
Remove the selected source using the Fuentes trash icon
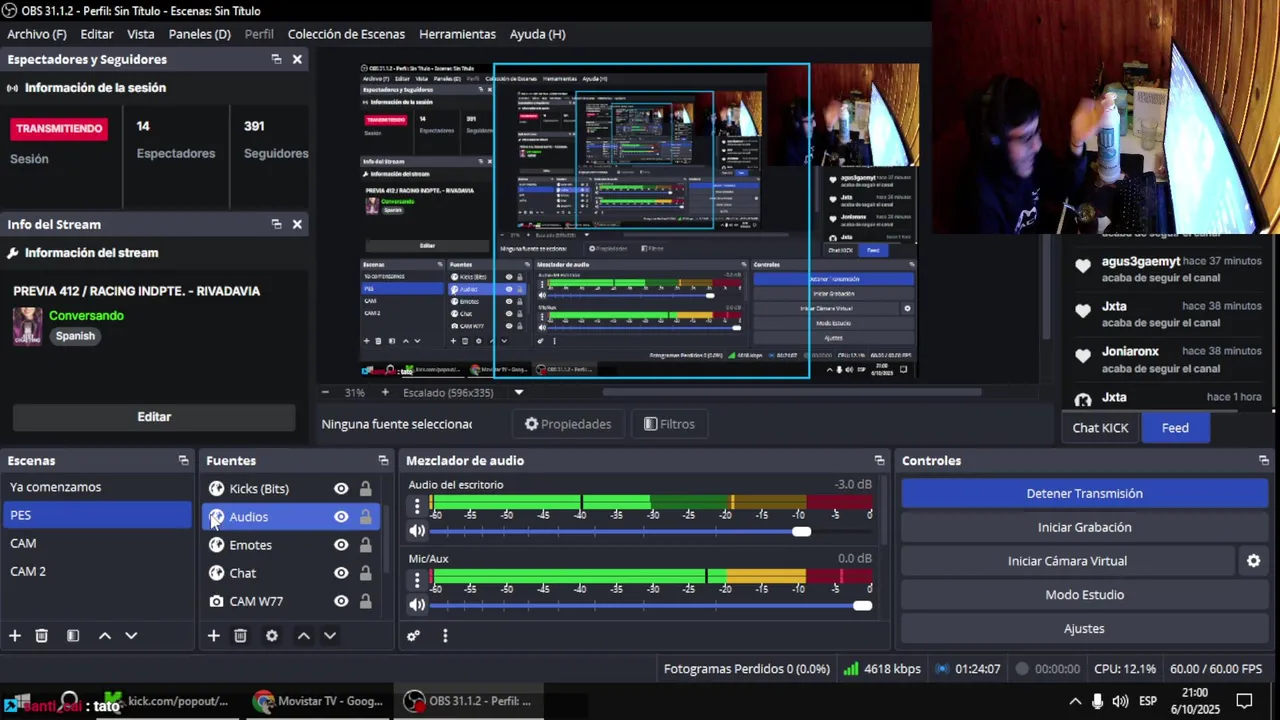[x=240, y=636]
